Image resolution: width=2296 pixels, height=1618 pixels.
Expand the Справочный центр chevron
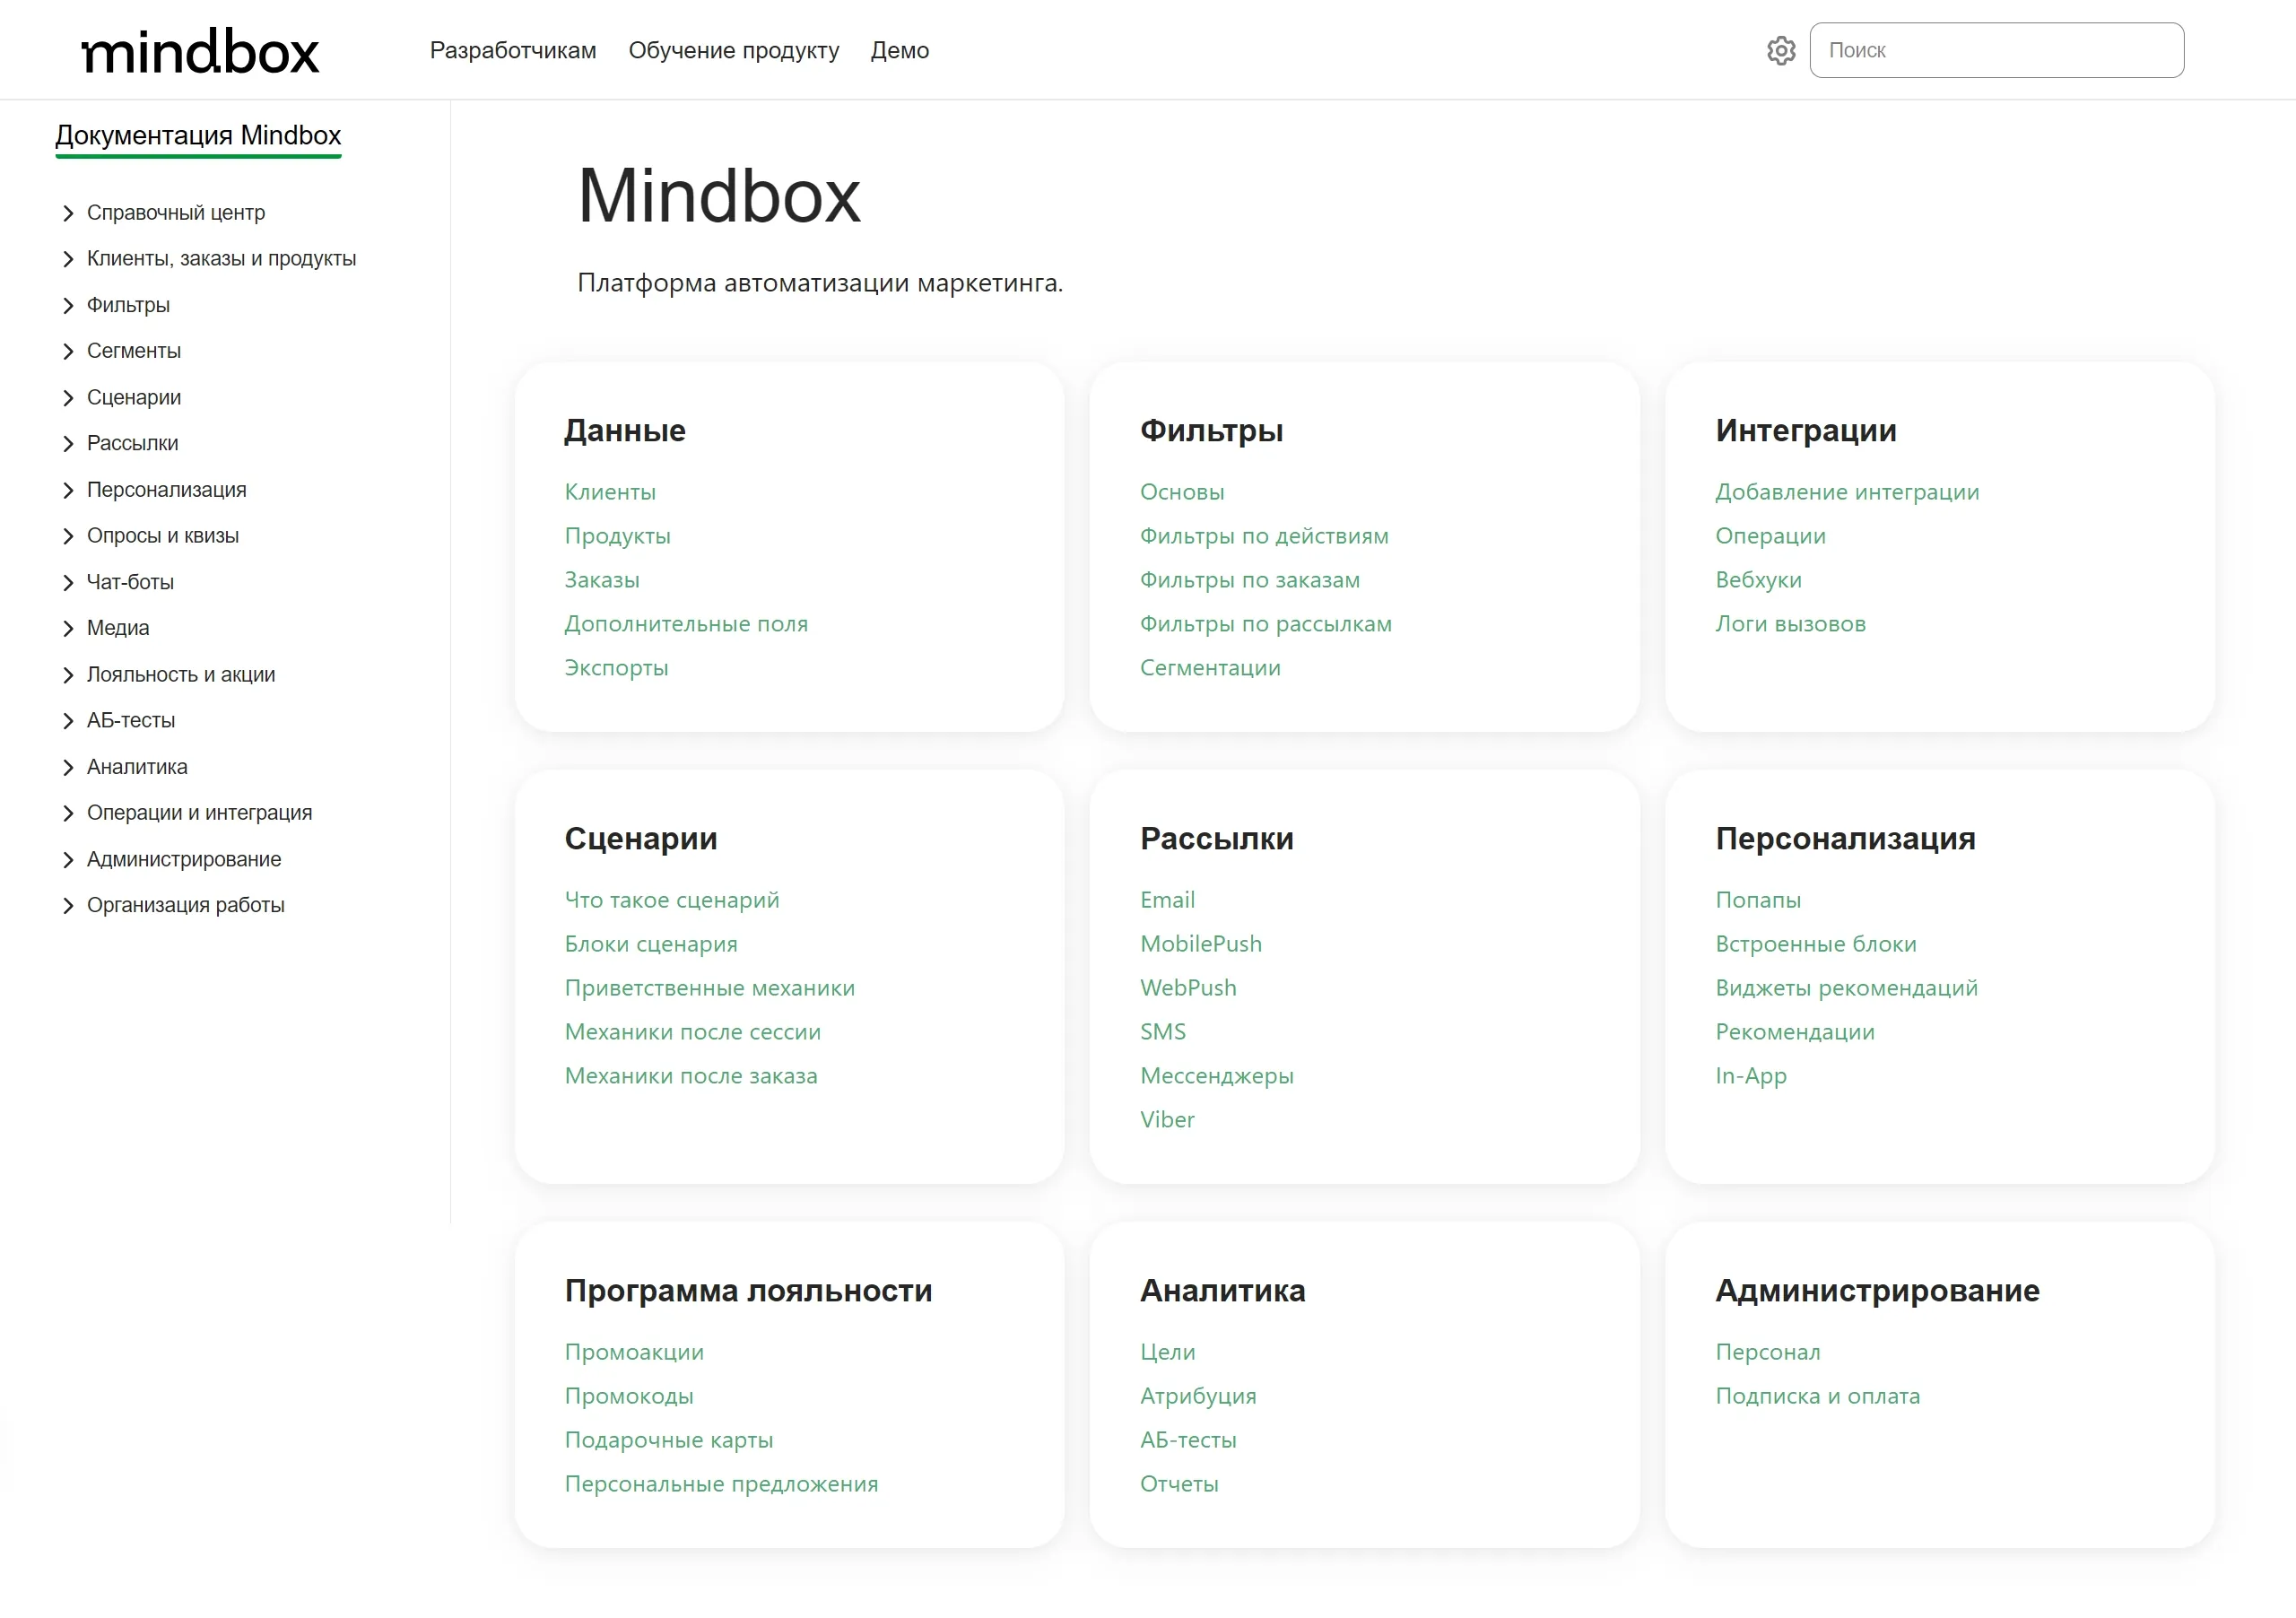click(x=68, y=213)
